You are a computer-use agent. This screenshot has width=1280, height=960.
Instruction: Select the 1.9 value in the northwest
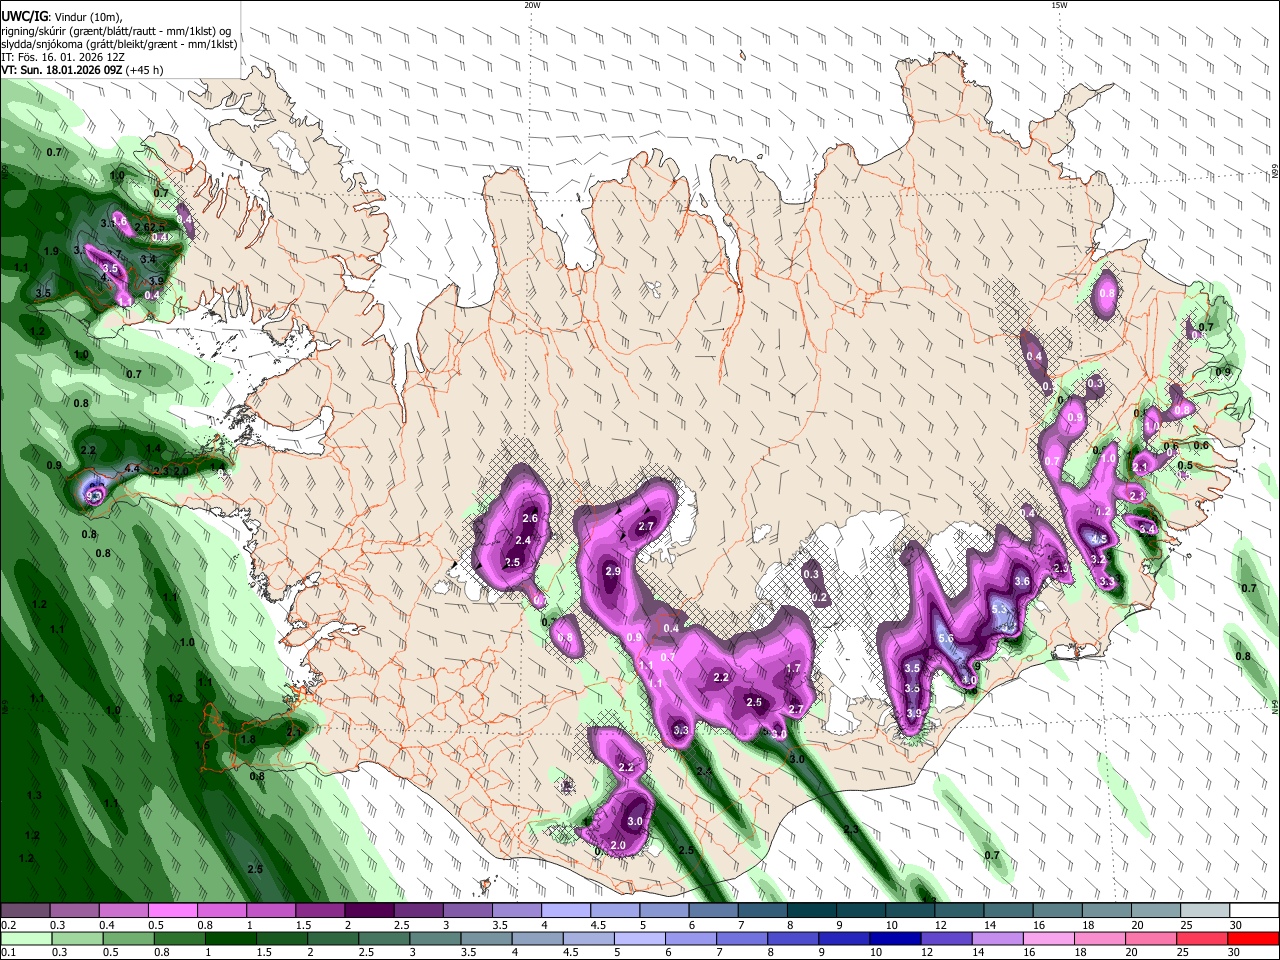point(52,251)
